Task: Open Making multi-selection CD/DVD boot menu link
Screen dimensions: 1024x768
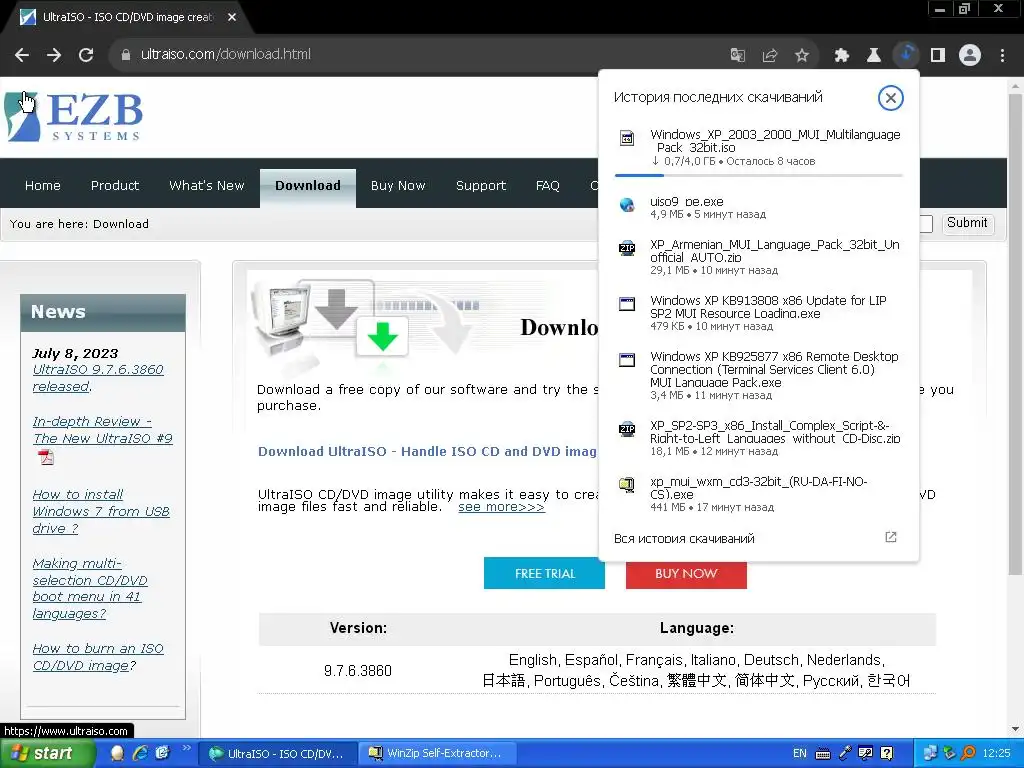Action: click(90, 588)
